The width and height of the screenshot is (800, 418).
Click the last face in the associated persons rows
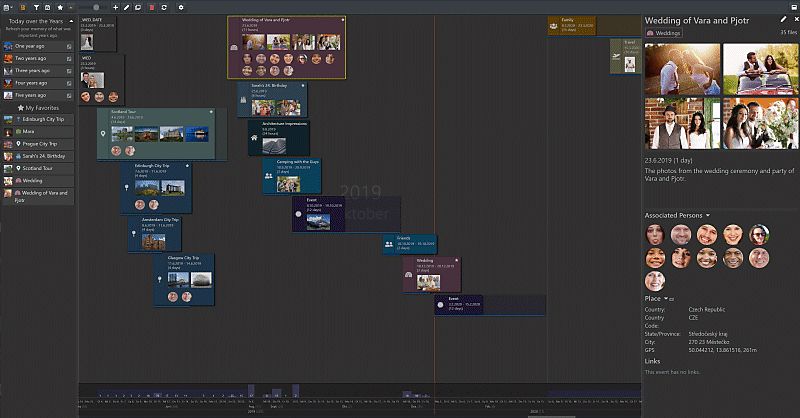[x=655, y=281]
